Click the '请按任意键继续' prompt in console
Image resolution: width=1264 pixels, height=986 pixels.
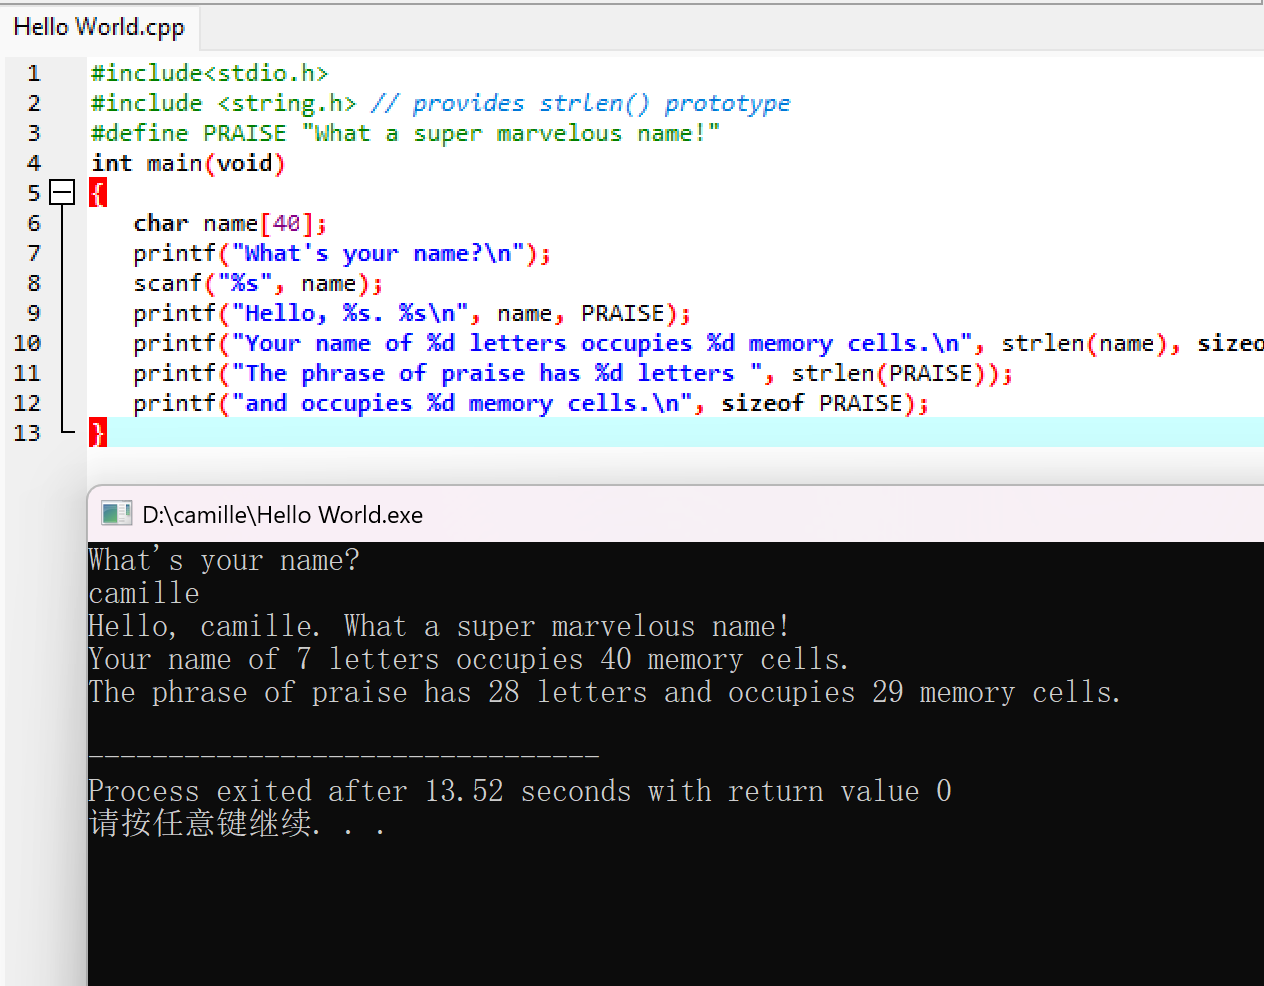pyautogui.click(x=236, y=824)
